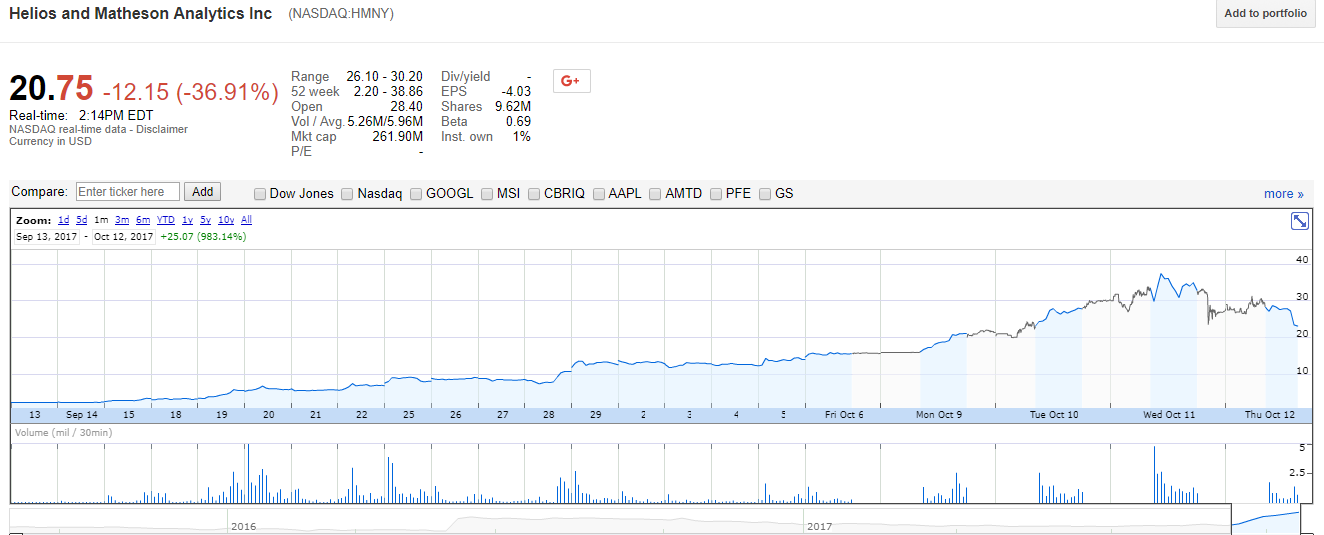The height and width of the screenshot is (535, 1324).
Task: Set chart zoom to 5d
Action: pos(82,220)
